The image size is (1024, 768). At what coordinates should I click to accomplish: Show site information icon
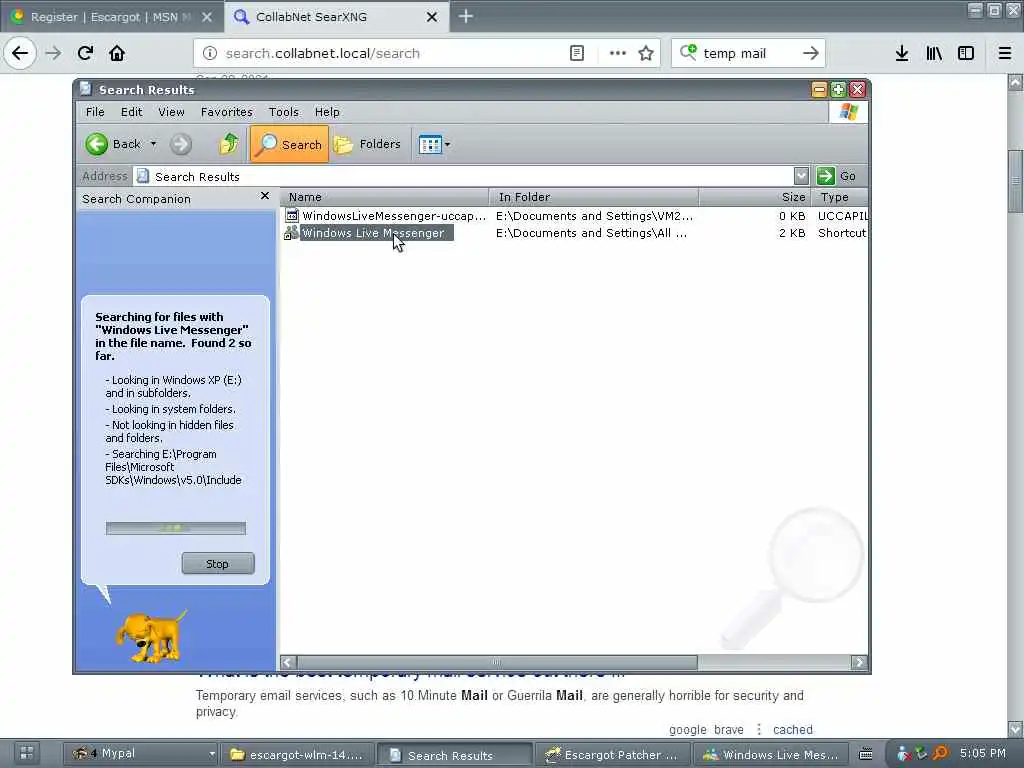210,54
